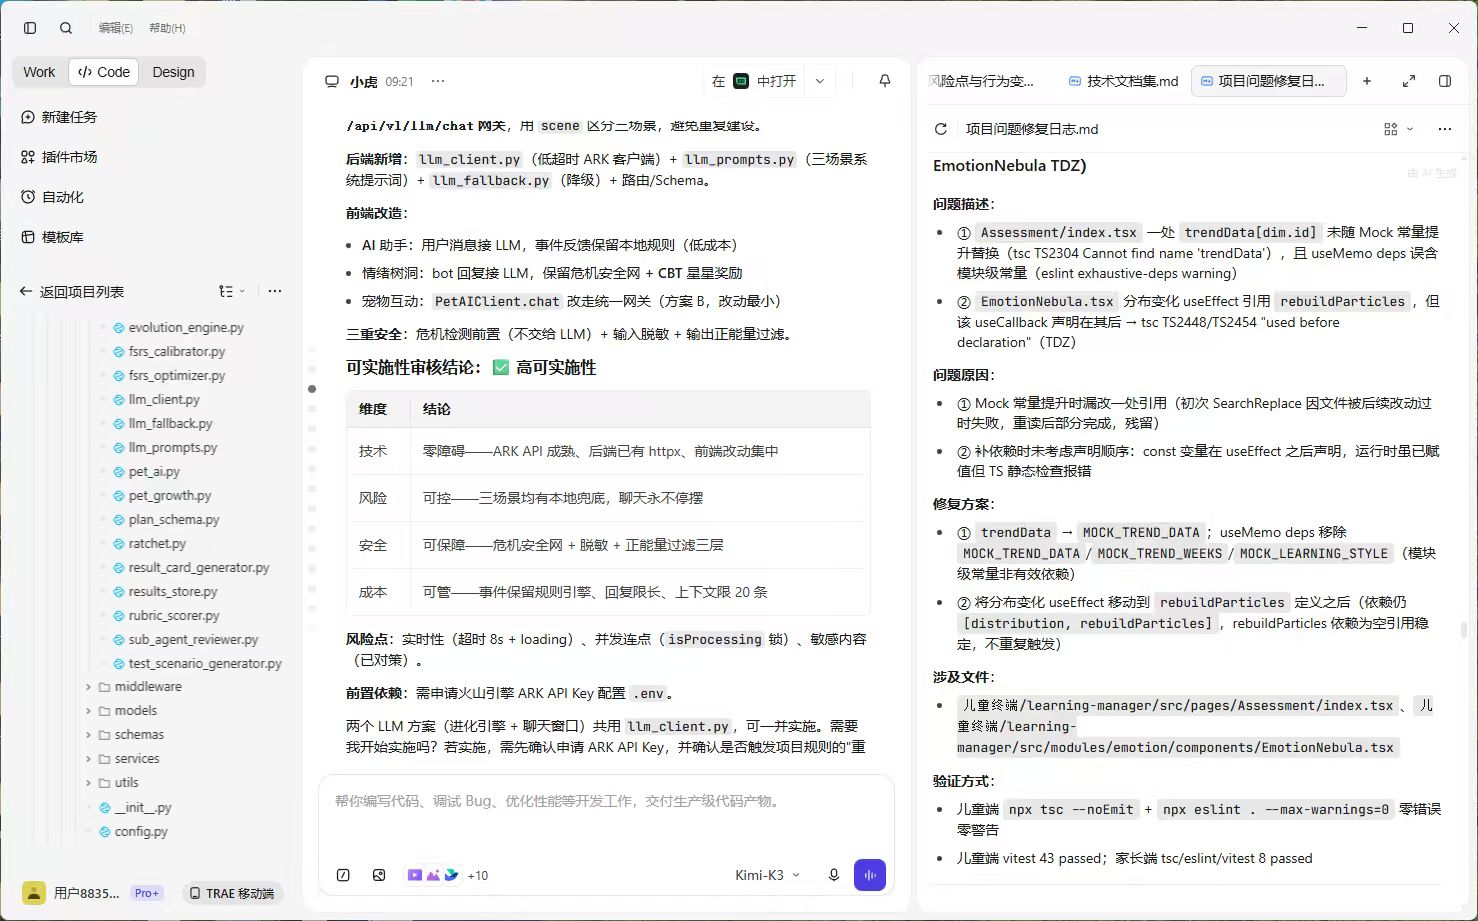Create a new task via 新建任务

pyautogui.click(x=60, y=117)
